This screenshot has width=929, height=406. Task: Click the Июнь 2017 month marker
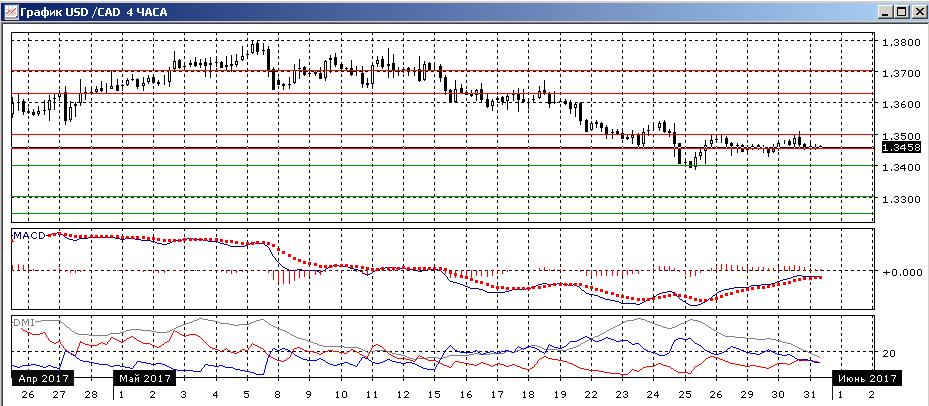pyautogui.click(x=868, y=378)
